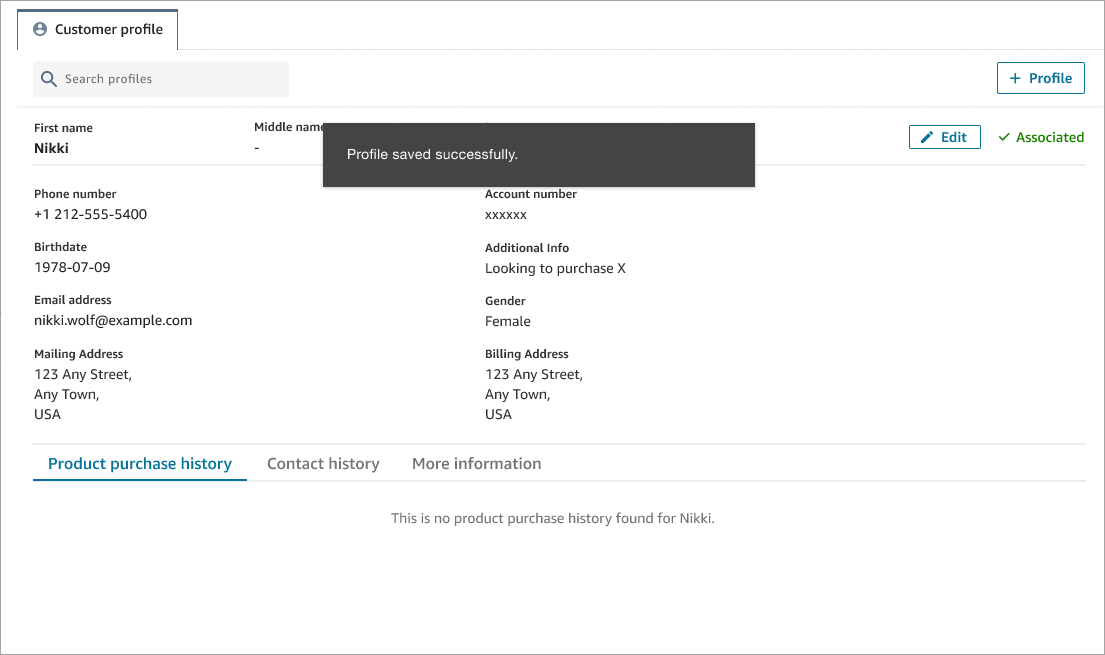
Task: Click the person icon in Customer profile tab
Action: pyautogui.click(x=40, y=30)
